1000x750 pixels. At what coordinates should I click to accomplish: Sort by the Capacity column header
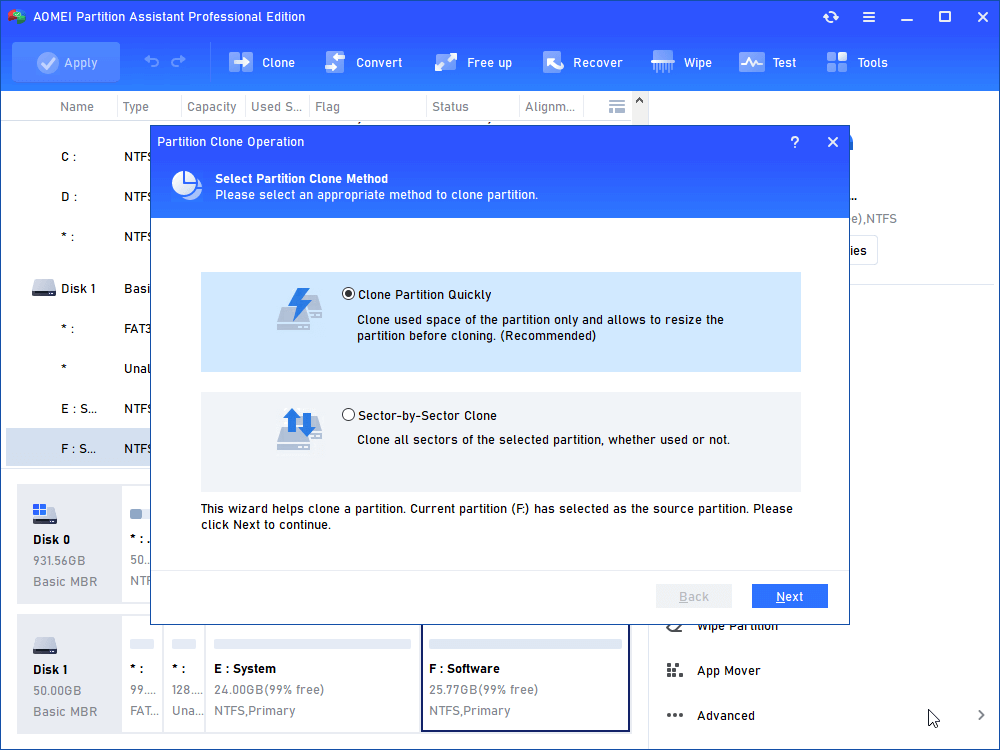pyautogui.click(x=212, y=107)
